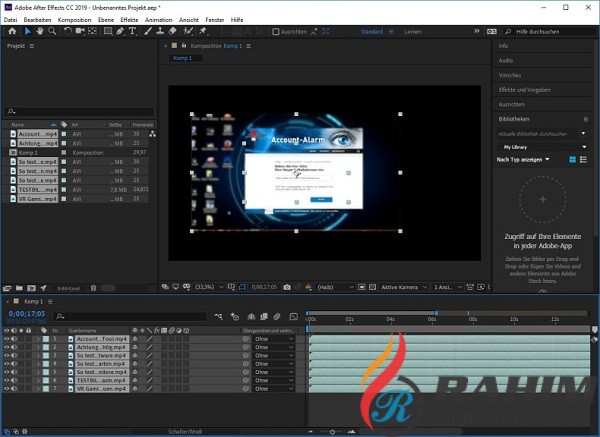
Task: Select the Rectangle shape tool
Action: pyautogui.click(x=106, y=31)
